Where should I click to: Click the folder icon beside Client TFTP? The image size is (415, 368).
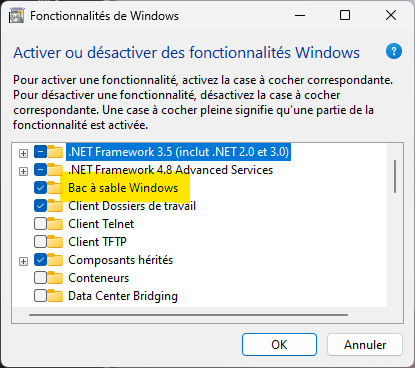coord(55,242)
